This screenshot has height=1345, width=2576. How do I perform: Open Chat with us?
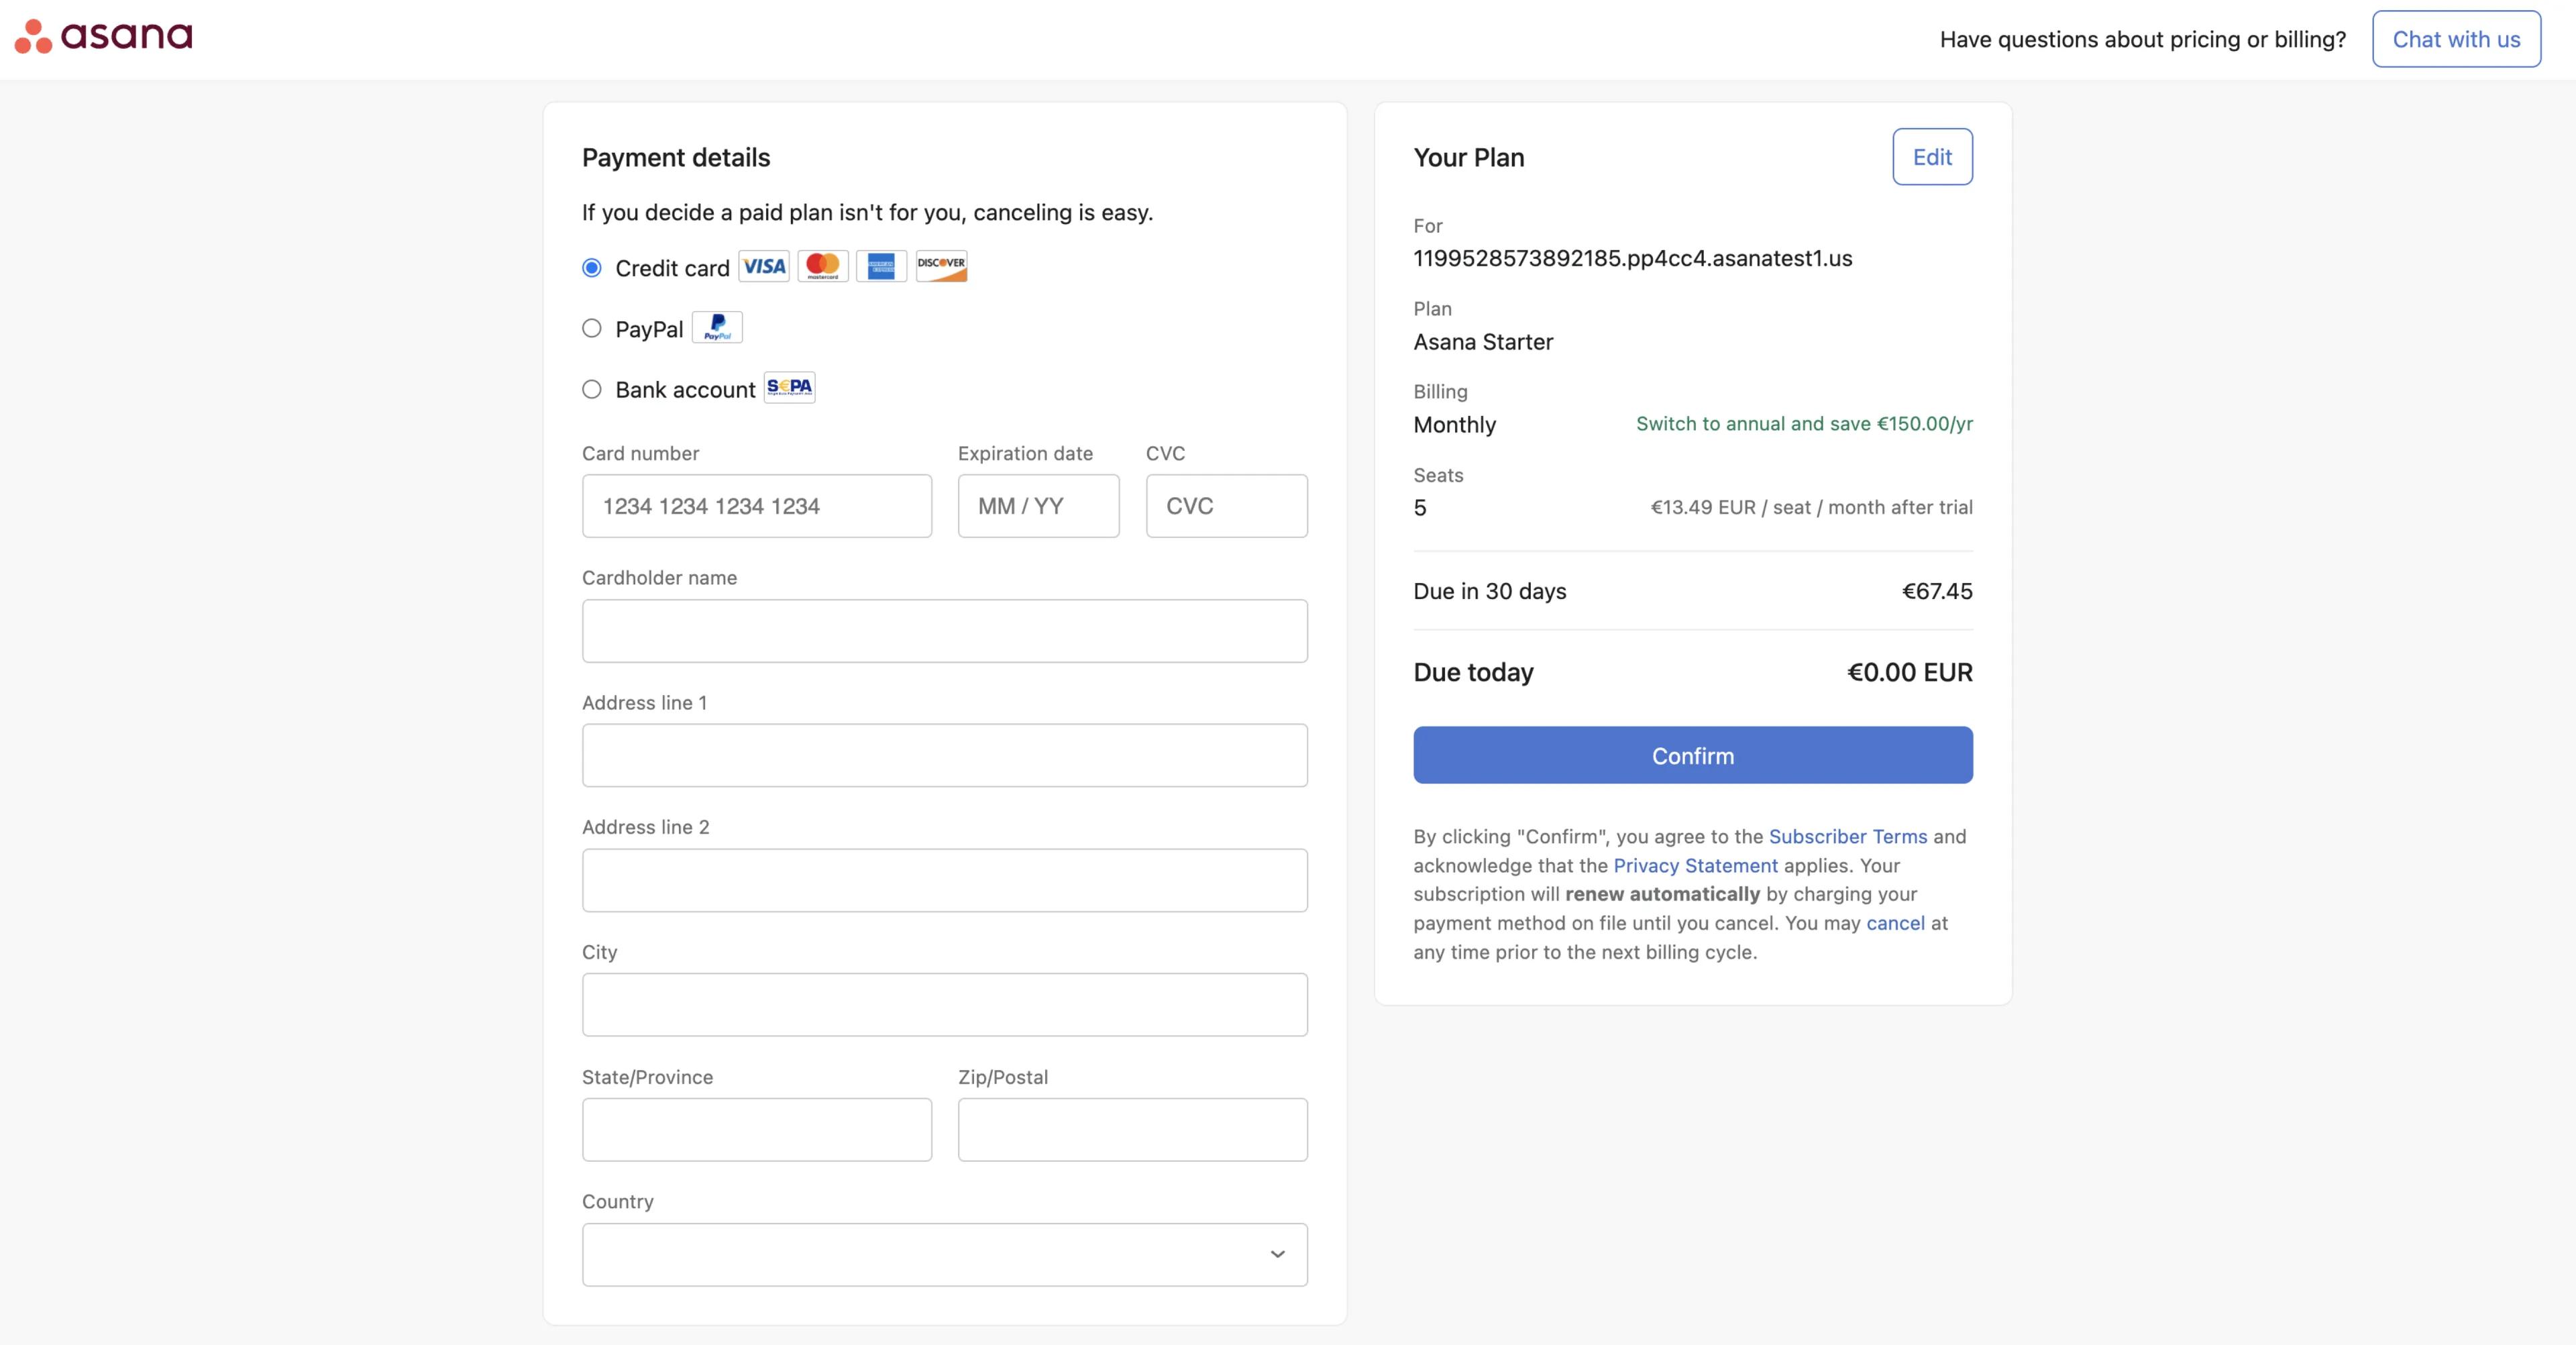click(2455, 39)
